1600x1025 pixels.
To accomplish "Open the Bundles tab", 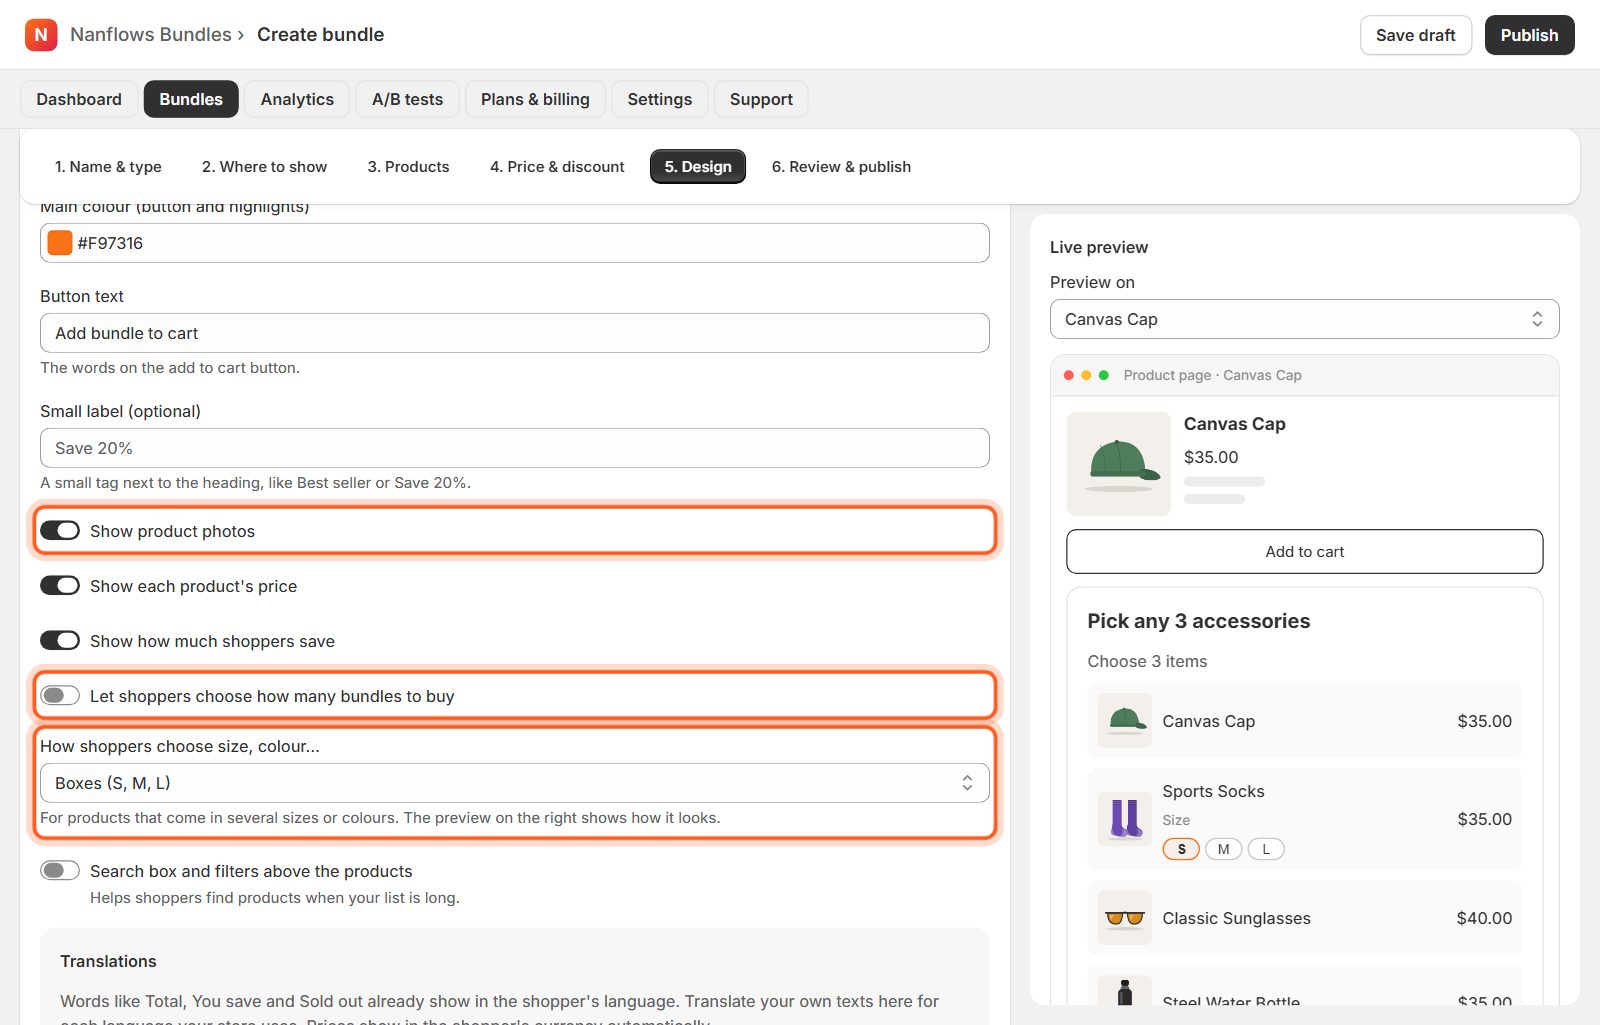I will click(191, 99).
